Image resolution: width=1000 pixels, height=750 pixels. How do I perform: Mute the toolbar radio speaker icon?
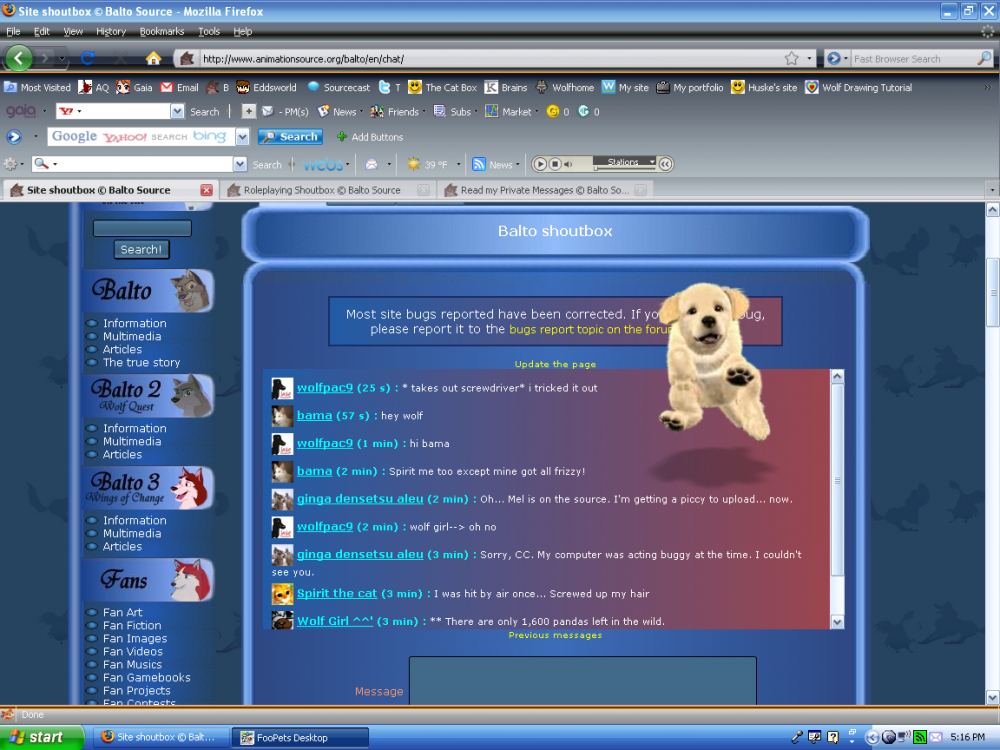[568, 165]
